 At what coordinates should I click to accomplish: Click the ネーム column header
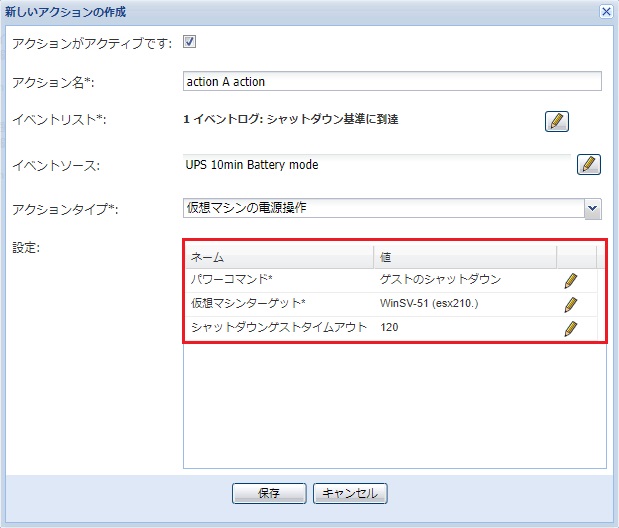point(278,257)
